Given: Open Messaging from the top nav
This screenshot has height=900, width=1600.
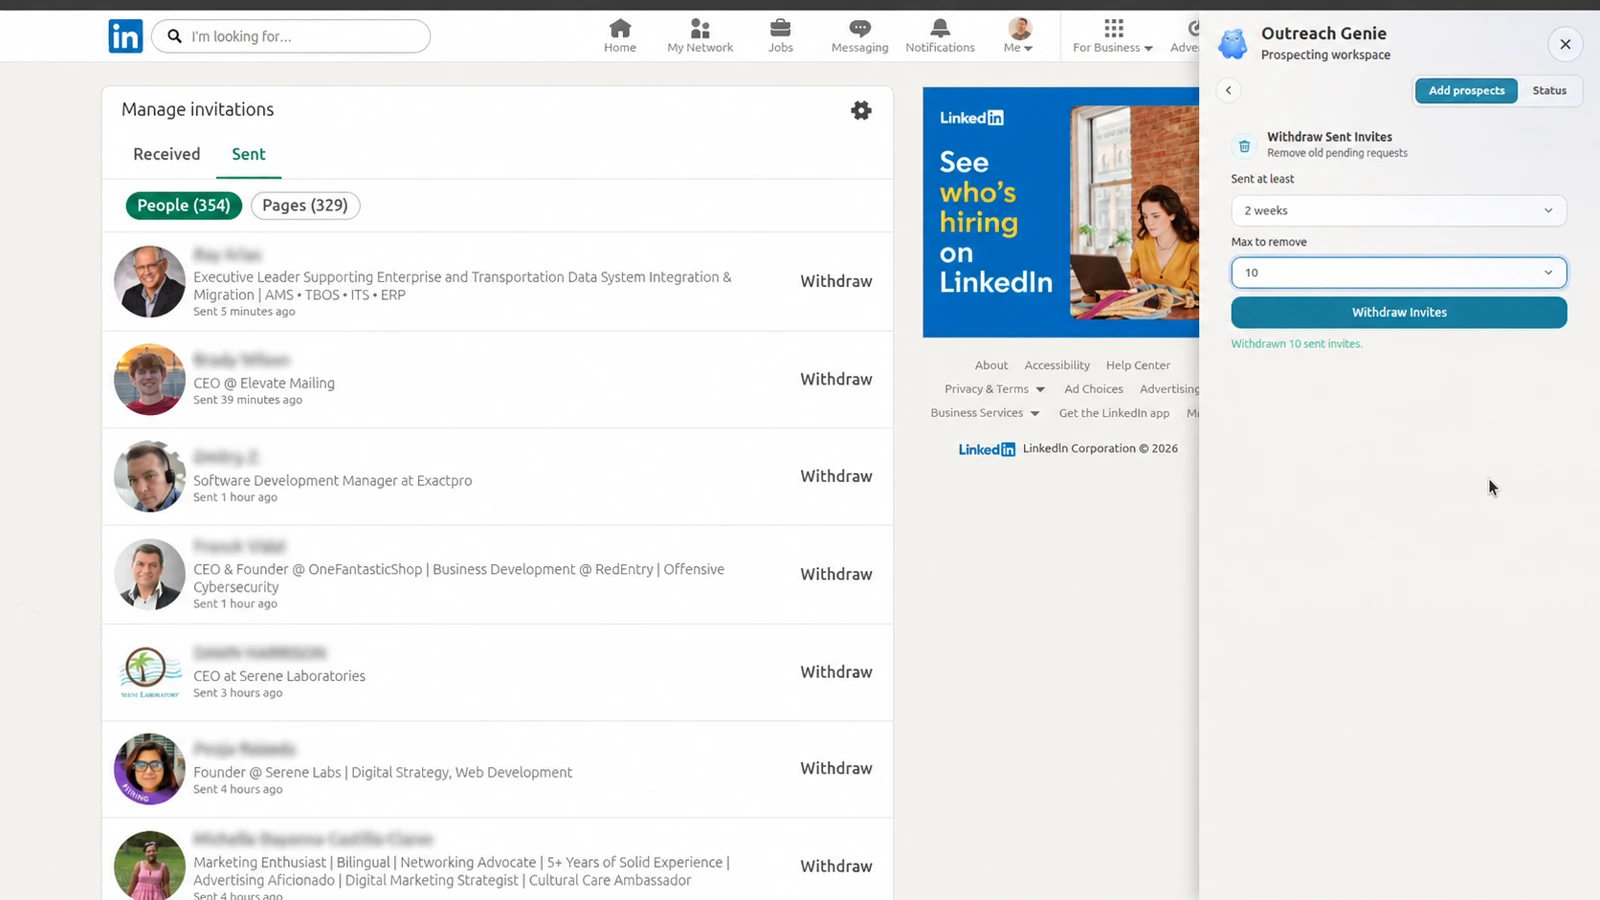Looking at the screenshot, I should point(860,36).
